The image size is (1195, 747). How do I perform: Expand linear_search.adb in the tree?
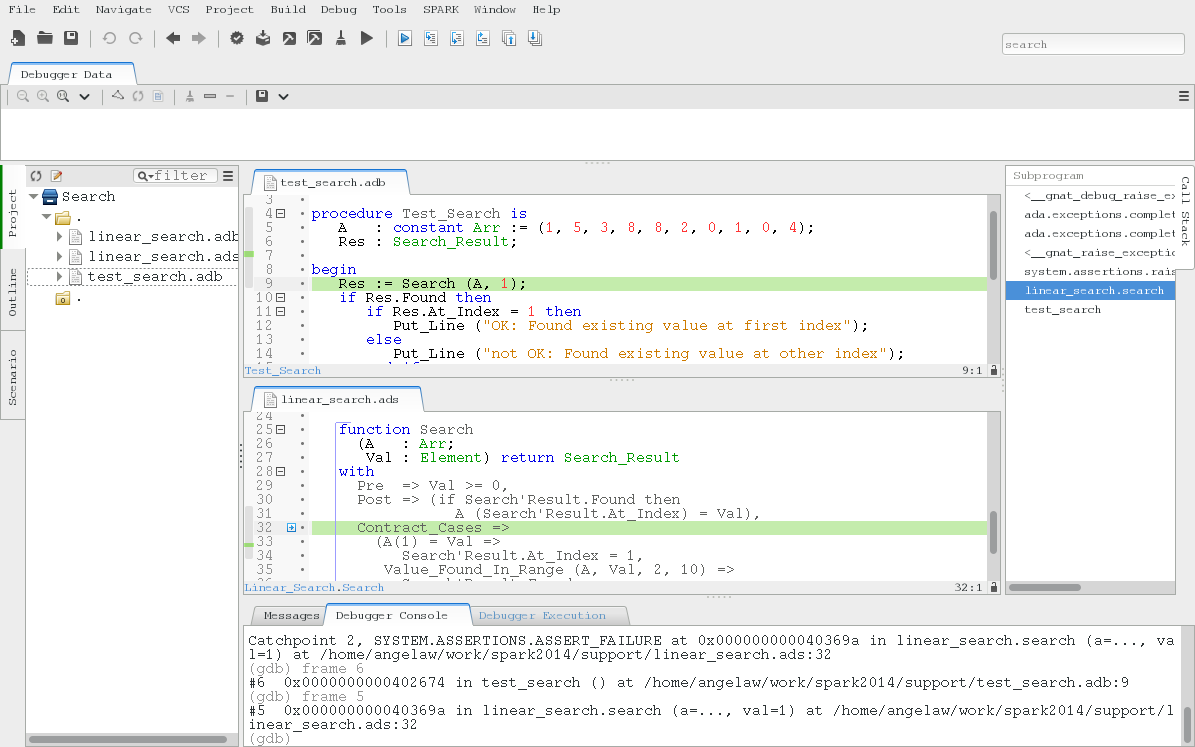pyautogui.click(x=59, y=236)
